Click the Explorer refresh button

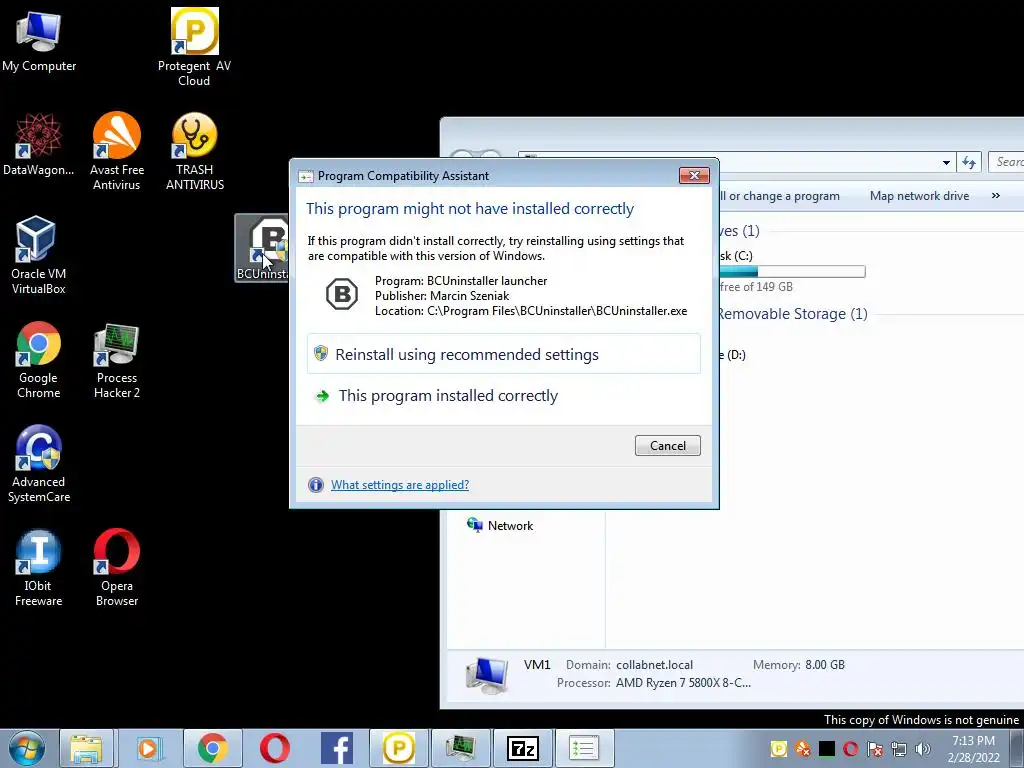[x=968, y=163]
